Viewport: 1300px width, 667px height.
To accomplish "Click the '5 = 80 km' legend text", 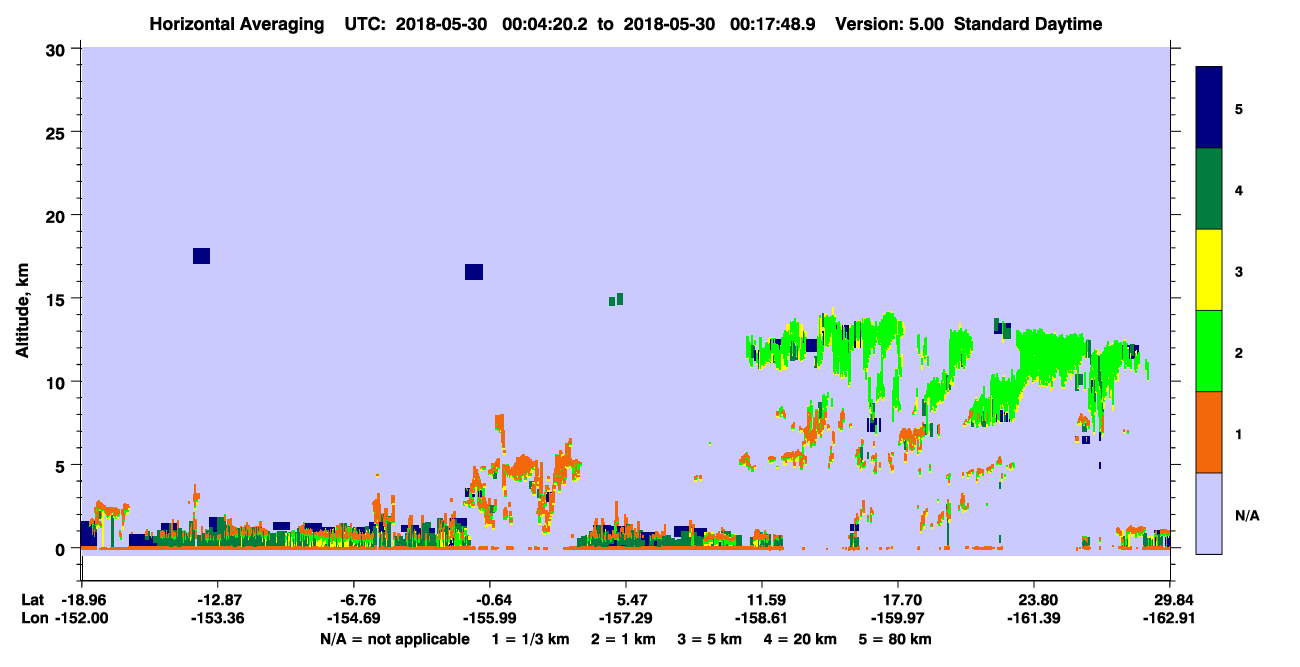I will click(x=895, y=638).
